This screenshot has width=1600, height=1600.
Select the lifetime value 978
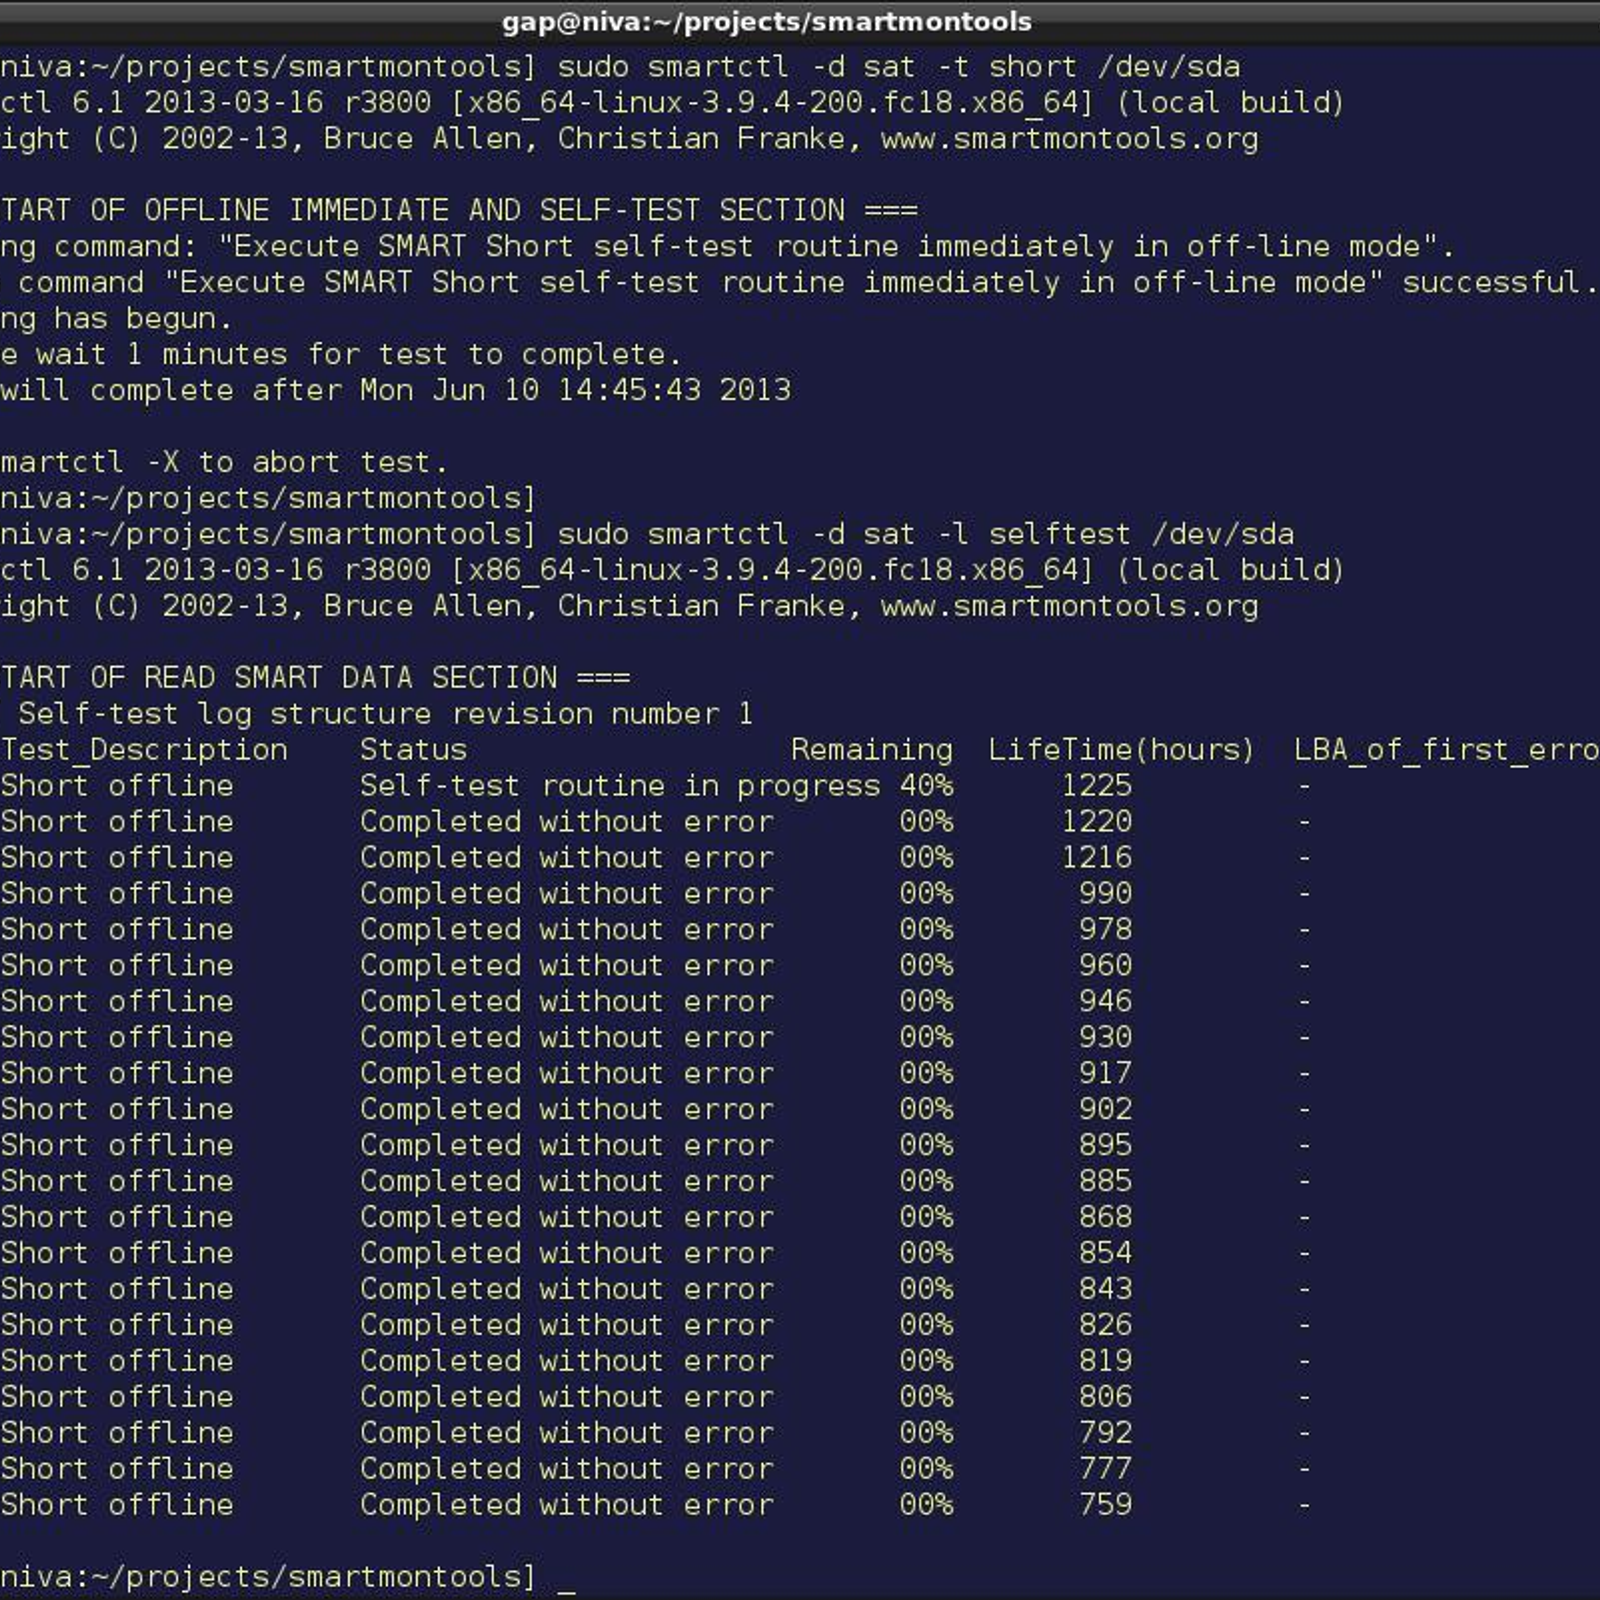point(1105,930)
